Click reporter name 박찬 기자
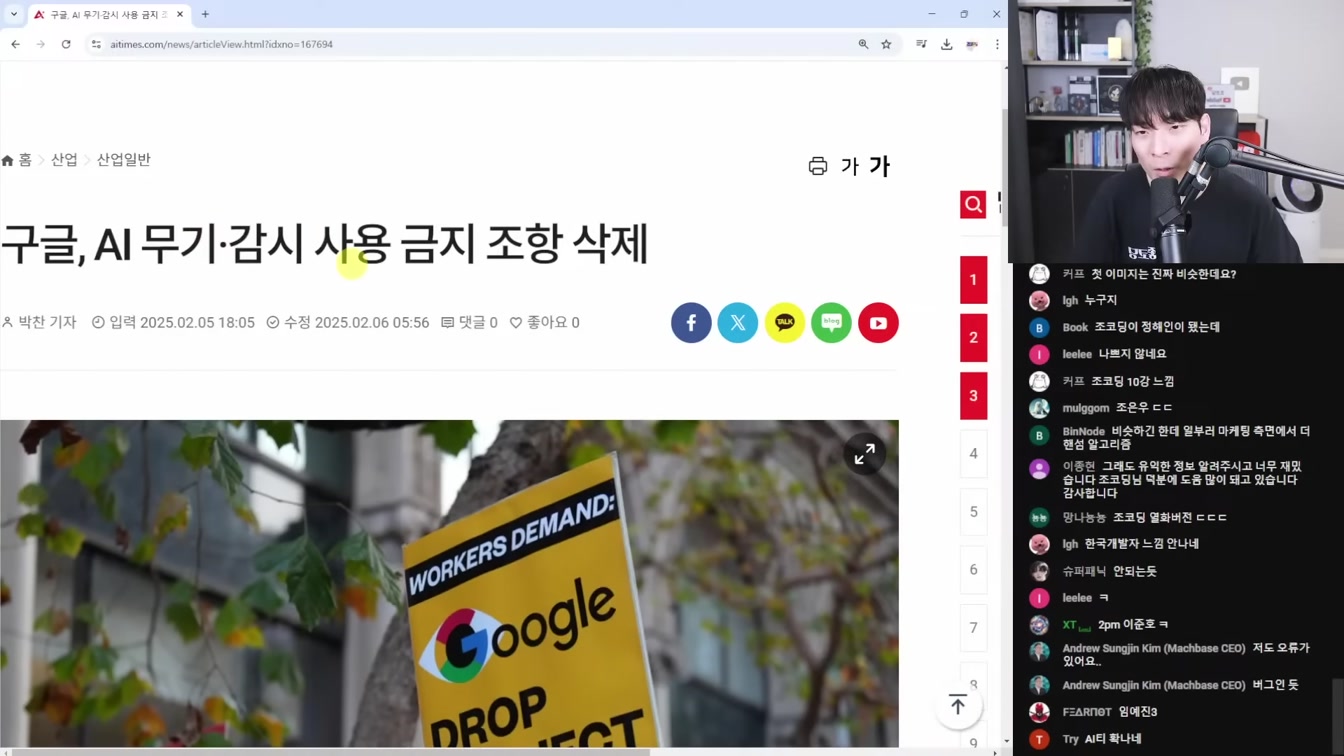 pyautogui.click(x=40, y=322)
